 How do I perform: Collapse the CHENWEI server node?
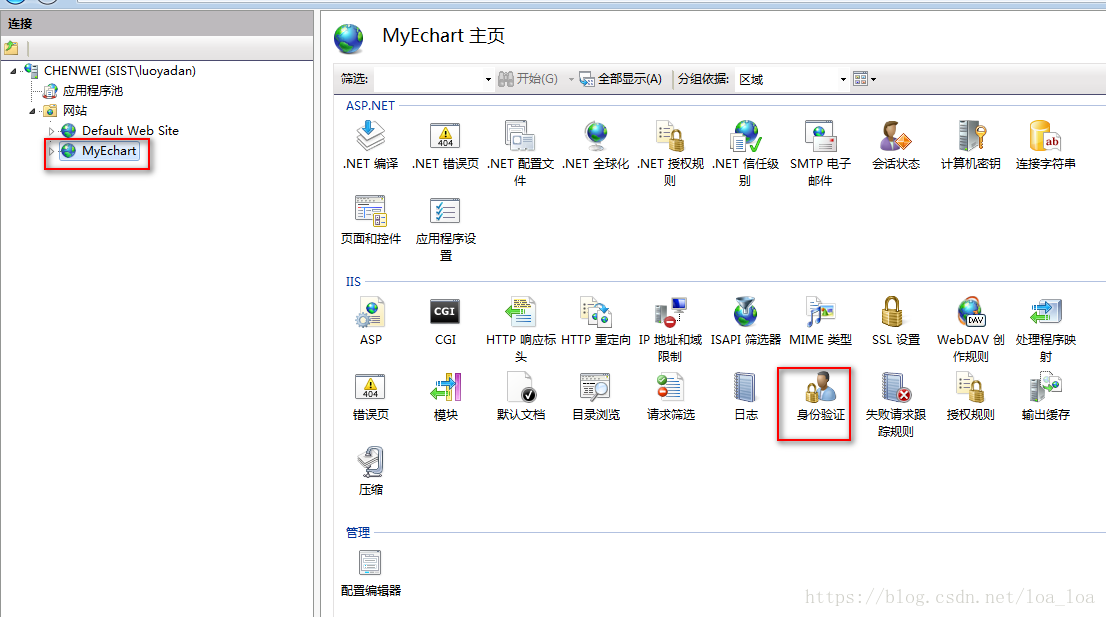13,71
